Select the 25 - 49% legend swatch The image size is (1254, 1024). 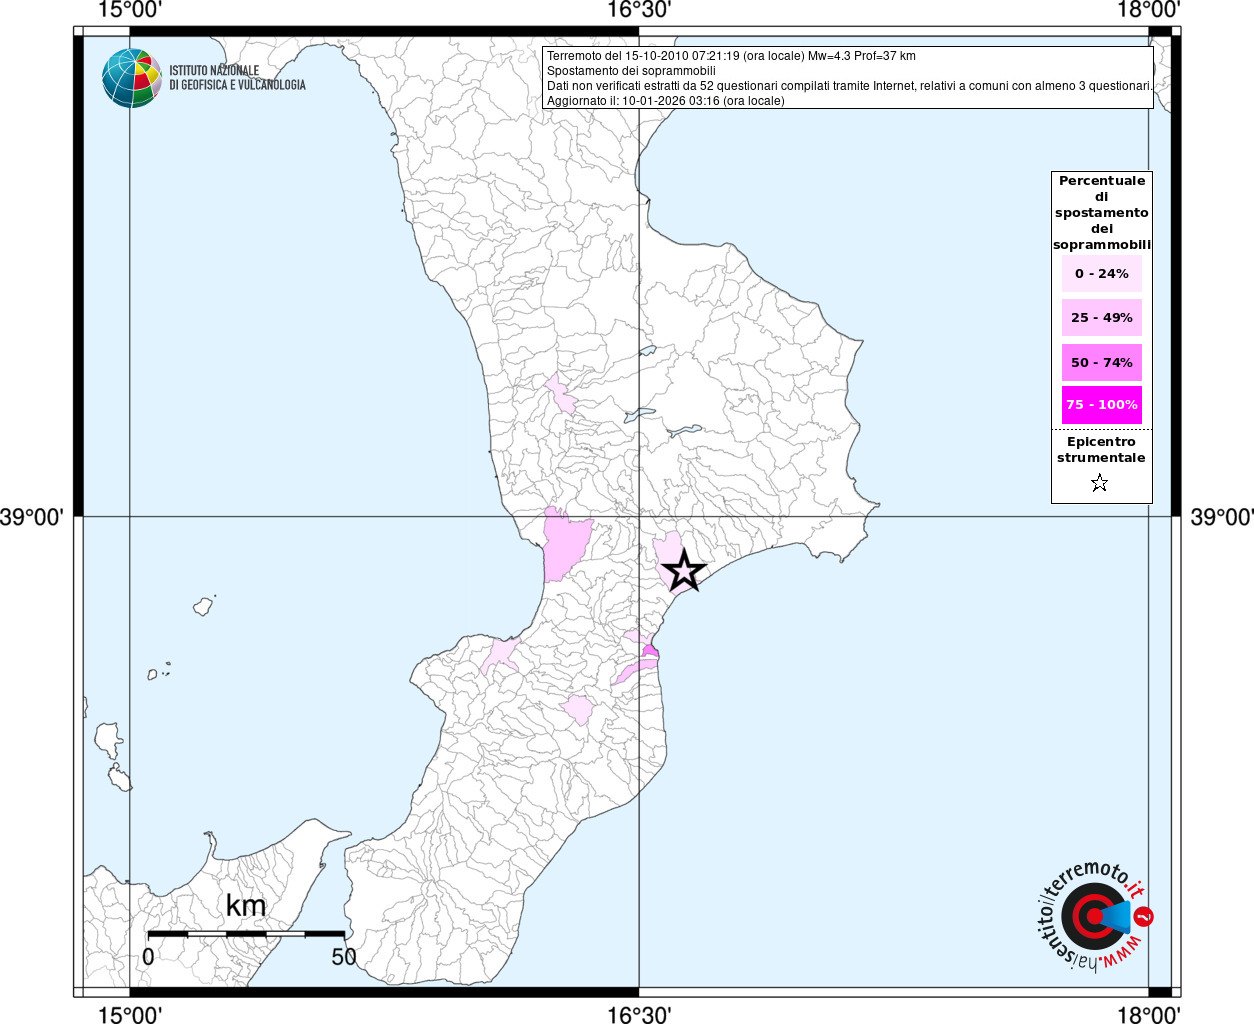pos(1102,317)
